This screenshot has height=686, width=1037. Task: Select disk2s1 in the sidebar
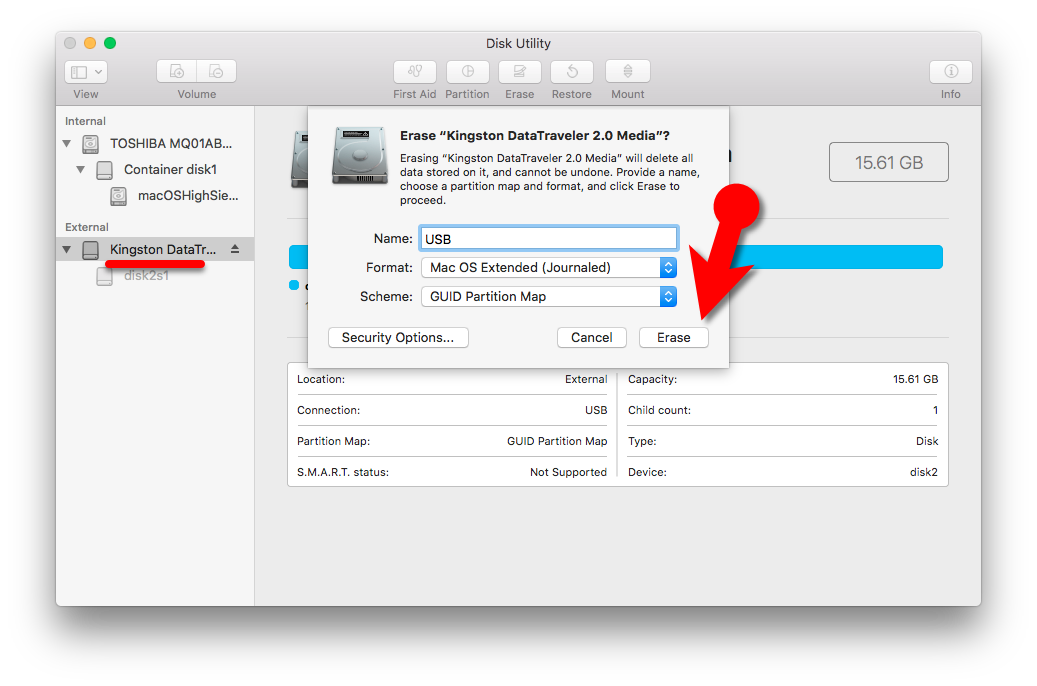click(x=146, y=276)
